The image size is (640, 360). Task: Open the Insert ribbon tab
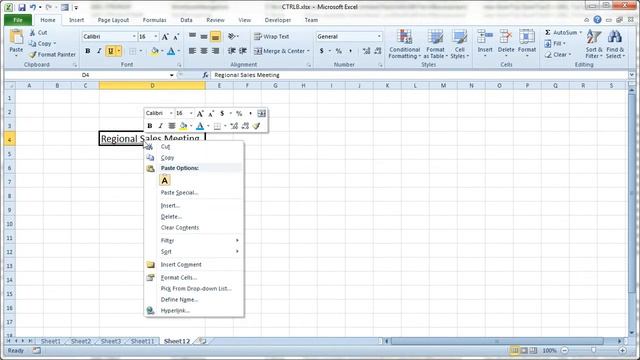pyautogui.click(x=76, y=20)
